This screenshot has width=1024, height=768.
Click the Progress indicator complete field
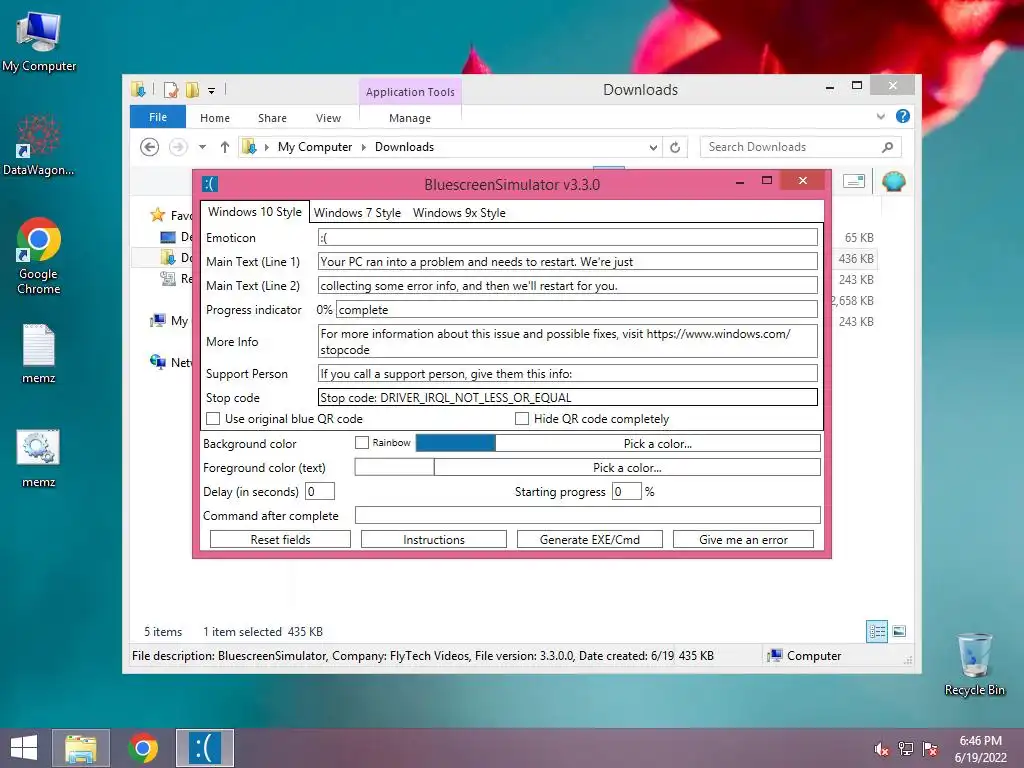[577, 310]
